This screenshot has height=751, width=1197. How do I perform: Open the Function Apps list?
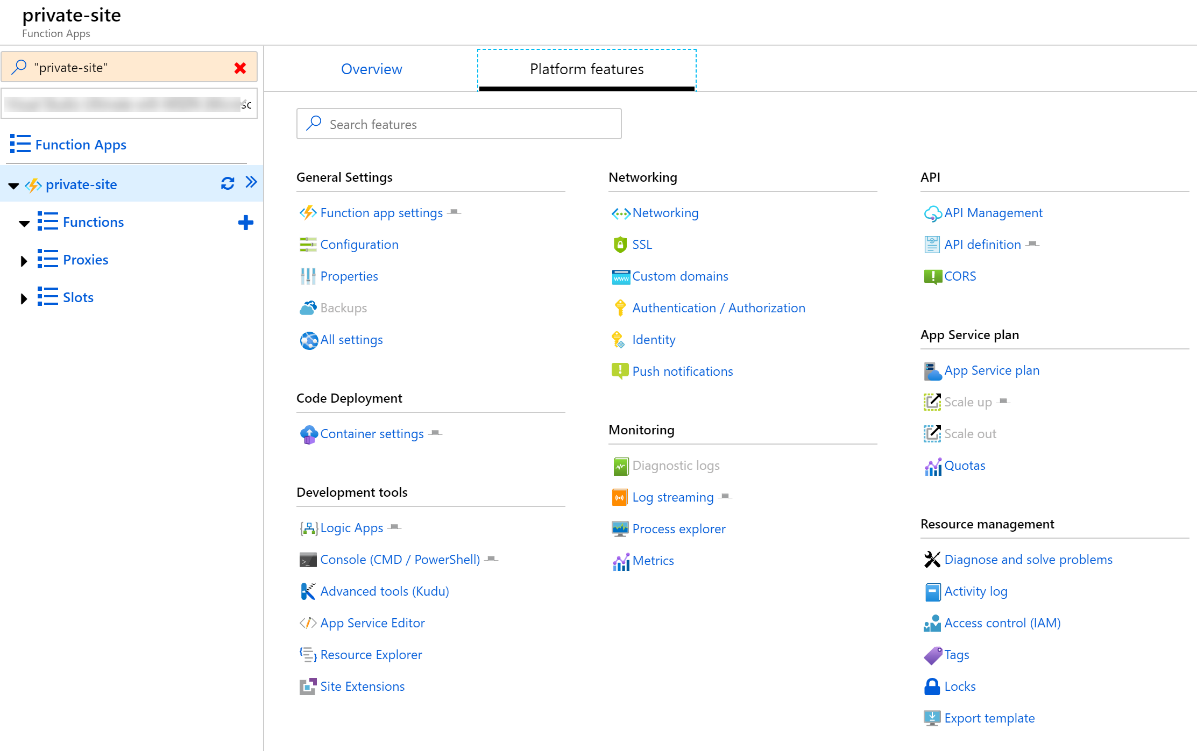(81, 145)
